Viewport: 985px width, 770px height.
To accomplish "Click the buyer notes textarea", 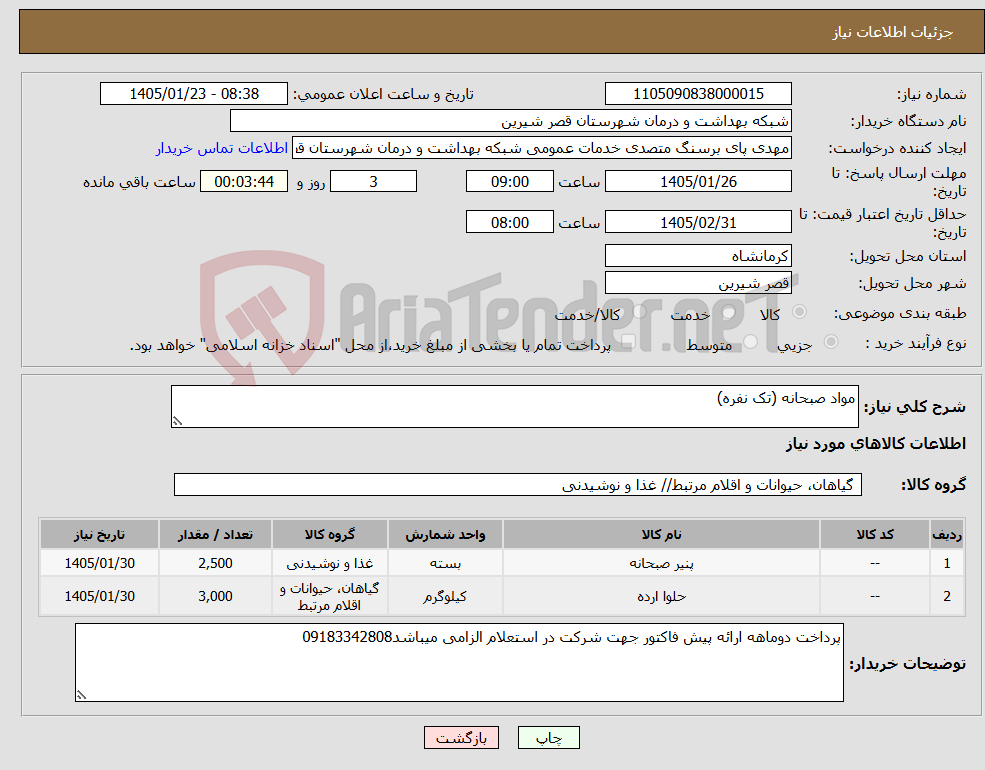I will point(459,663).
